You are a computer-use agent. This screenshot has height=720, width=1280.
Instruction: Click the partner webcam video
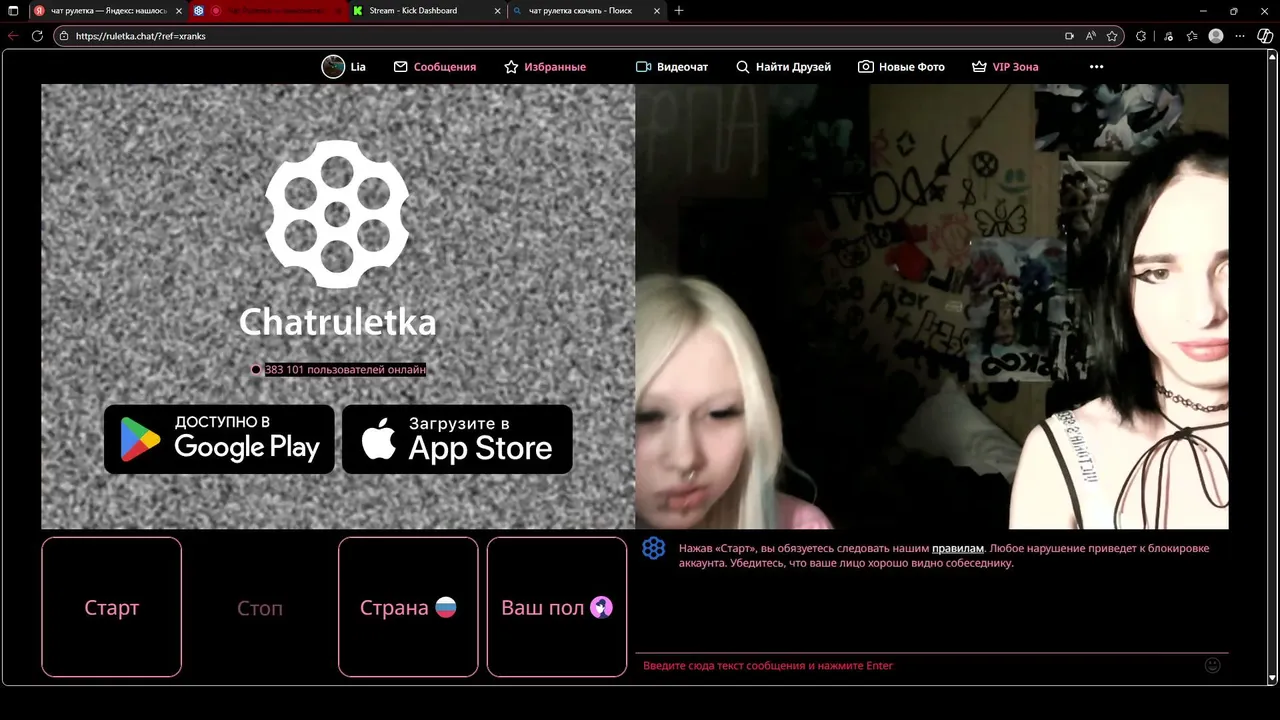click(x=932, y=306)
